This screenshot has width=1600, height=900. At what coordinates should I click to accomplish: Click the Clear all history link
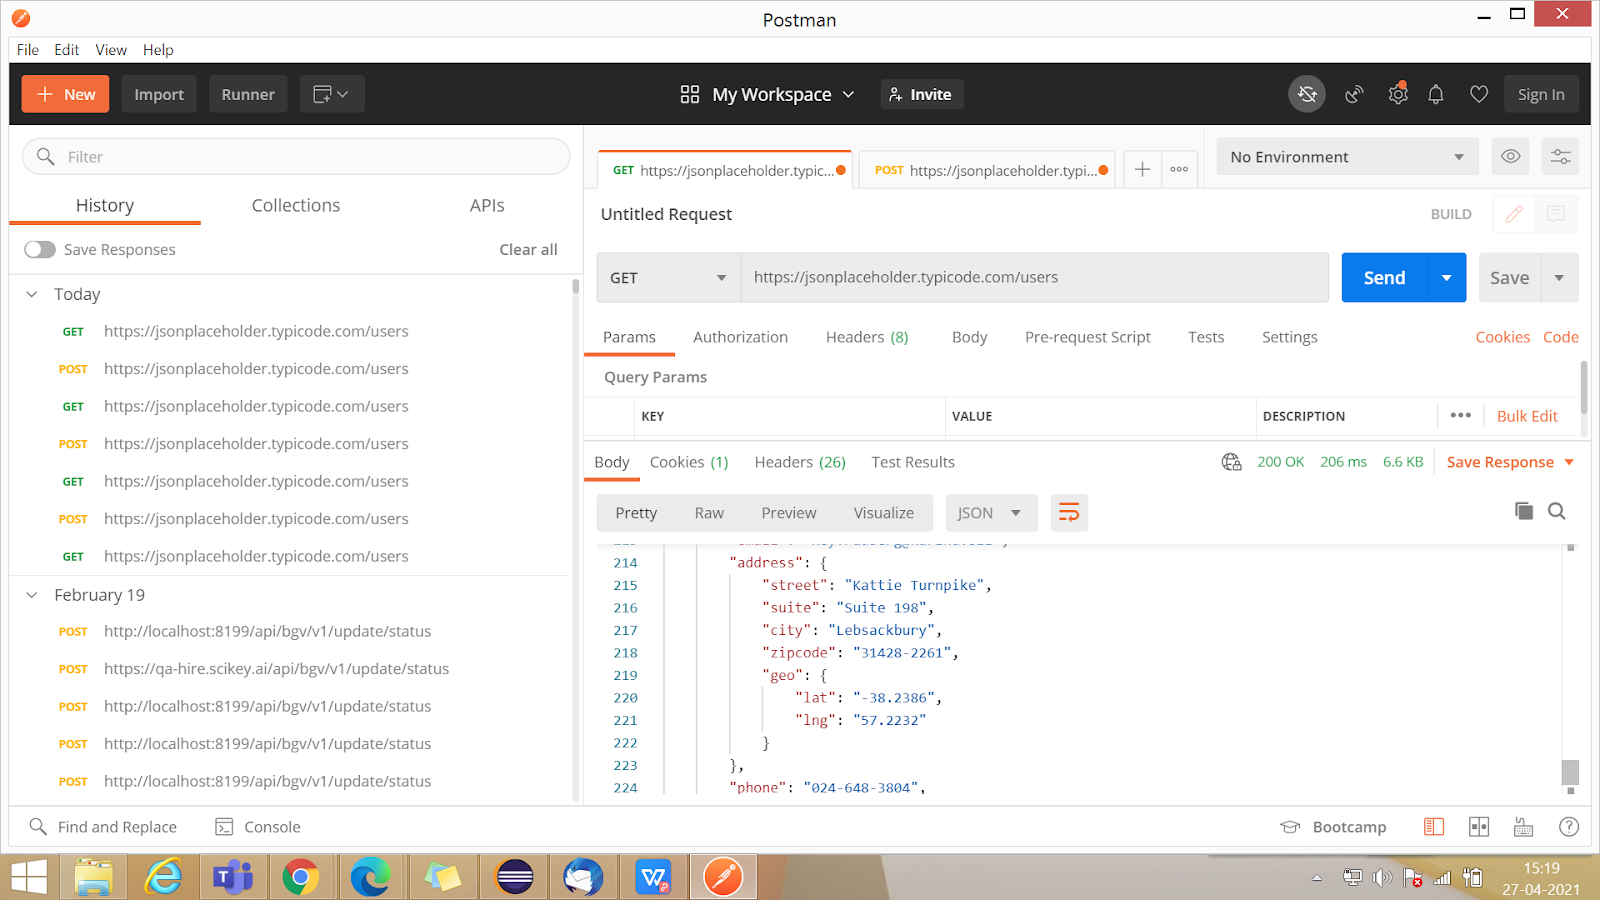(528, 249)
